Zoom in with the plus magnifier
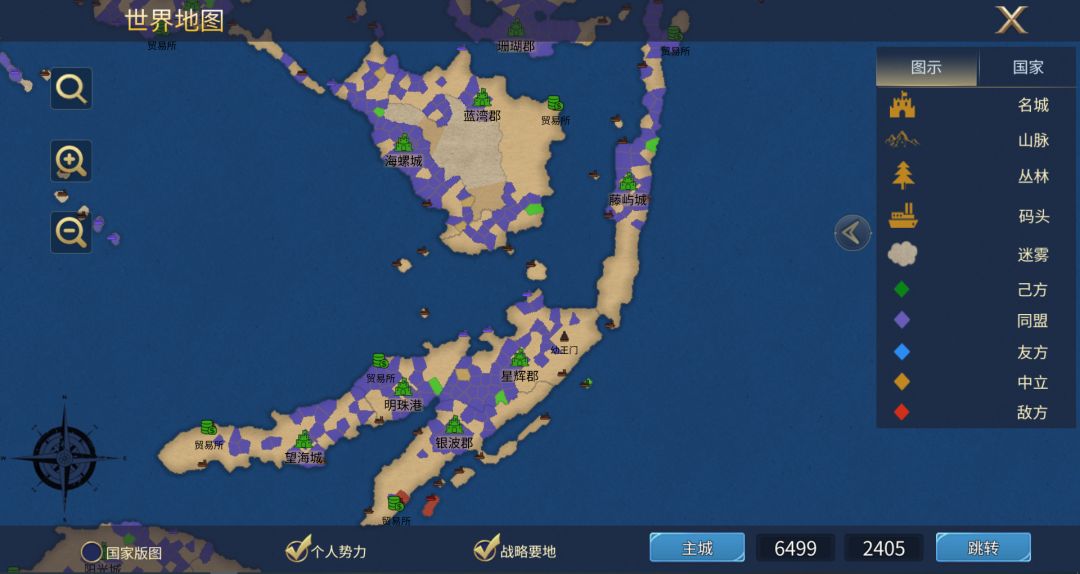 click(x=71, y=161)
